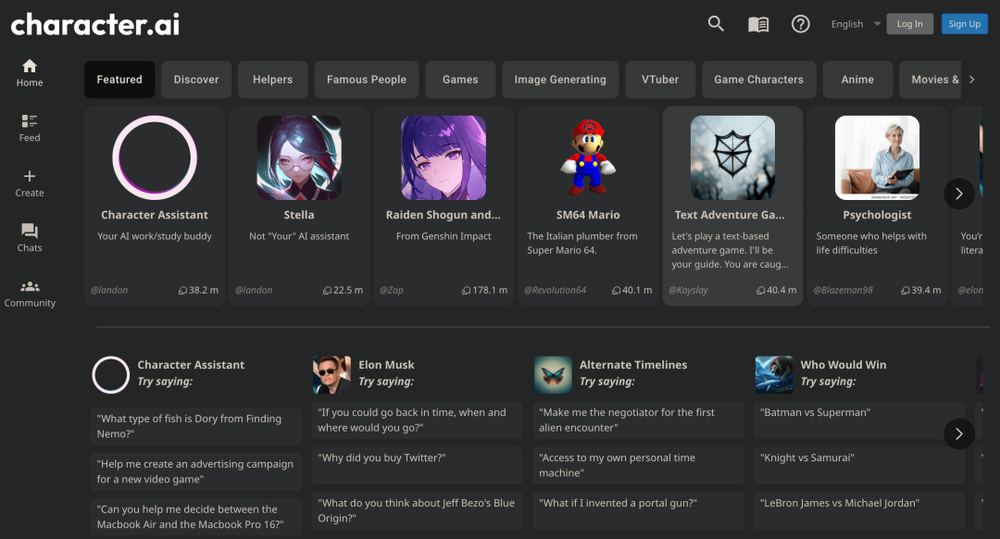The image size is (1000, 539).
Task: Open the Community sidebar icon
Action: point(29,292)
